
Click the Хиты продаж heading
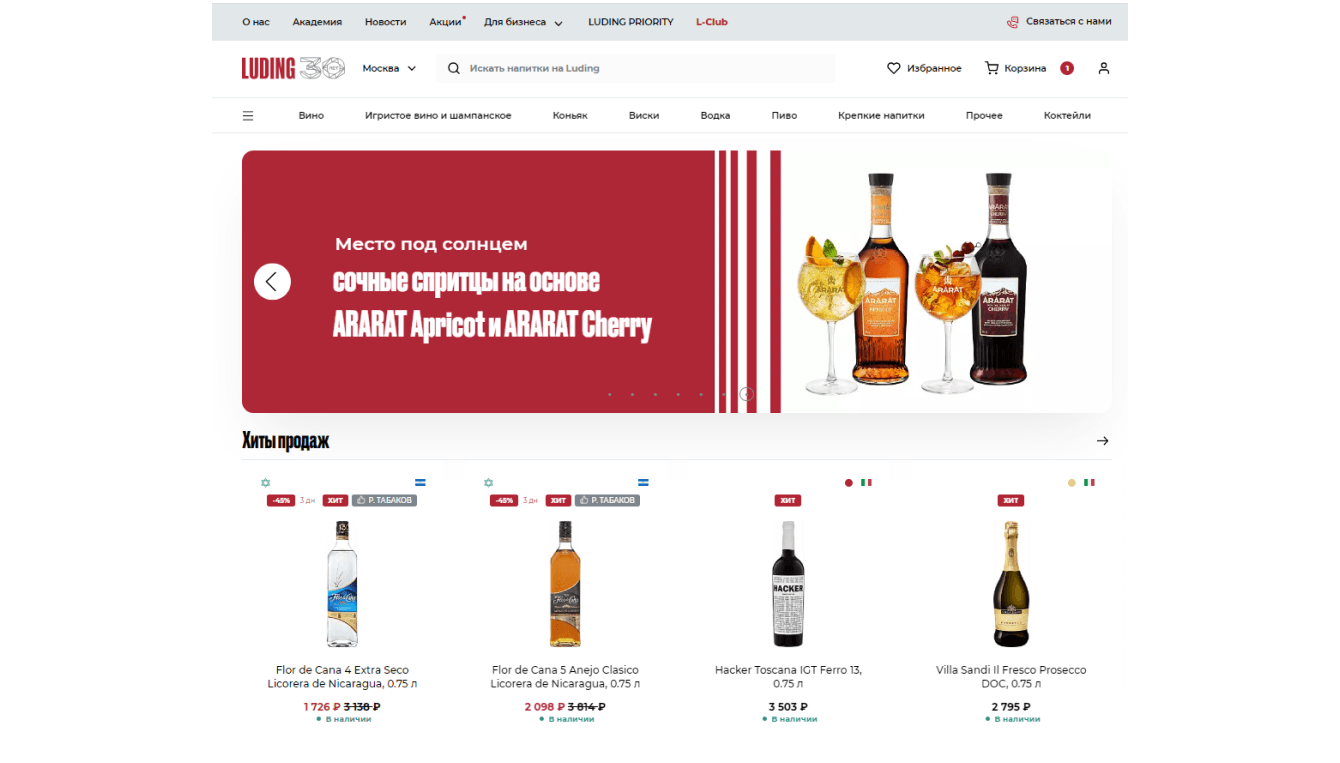click(286, 441)
